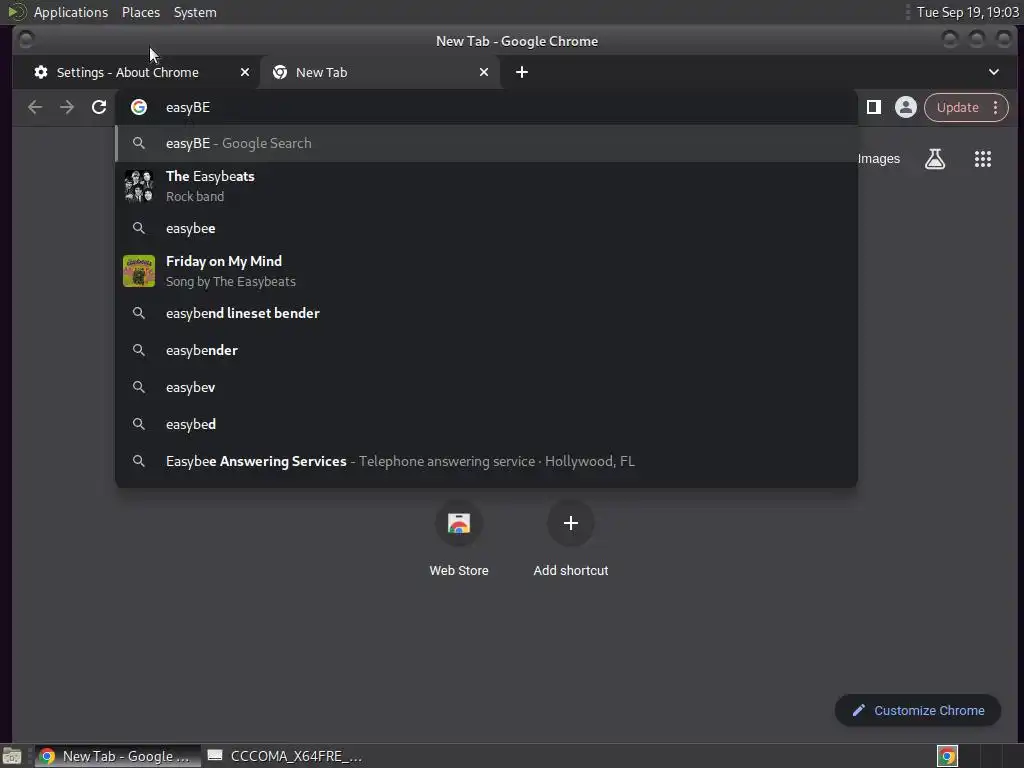This screenshot has height=768, width=1024.
Task: Pick the easybed suggestion
Action: [486, 424]
